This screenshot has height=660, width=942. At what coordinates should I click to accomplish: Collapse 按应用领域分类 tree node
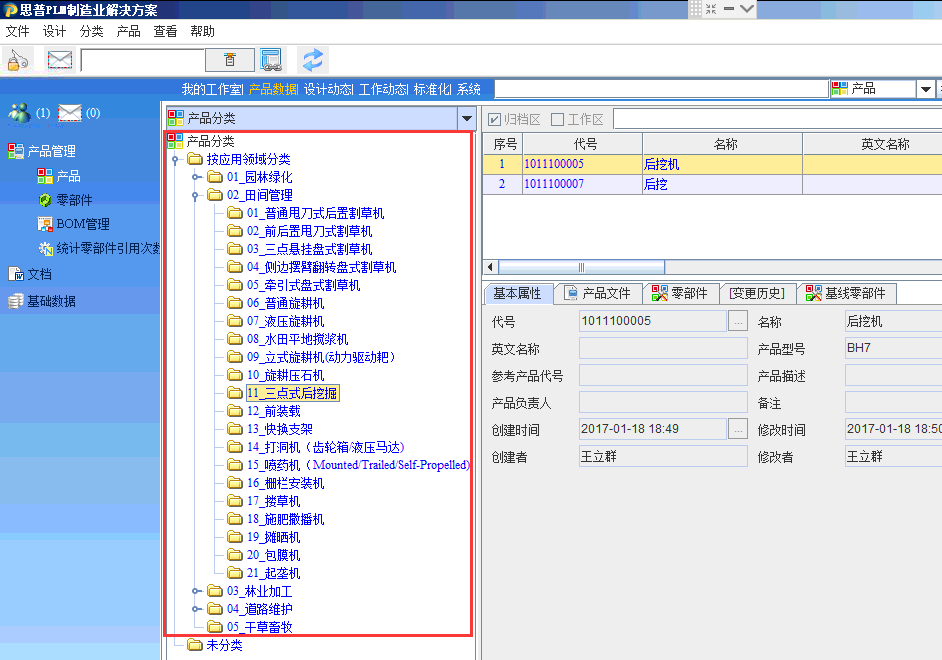coord(175,160)
